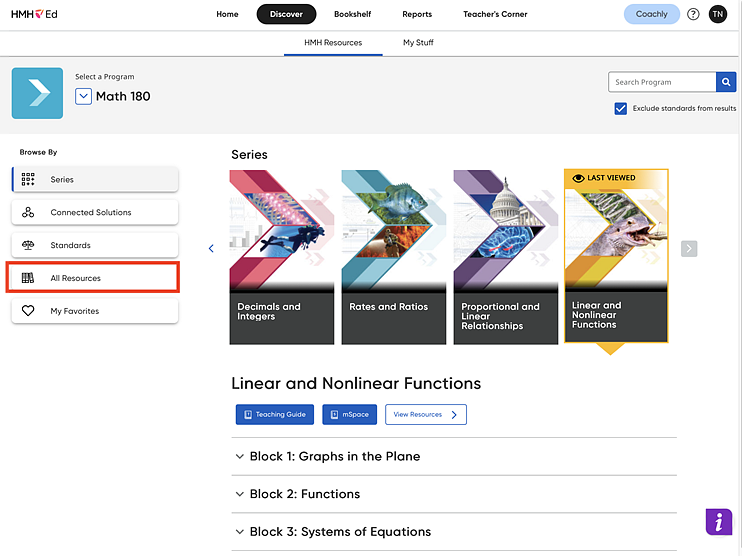Open Linear and Nonlinear Functions series card
Image resolution: width=742 pixels, height=556 pixels.
(x=616, y=256)
